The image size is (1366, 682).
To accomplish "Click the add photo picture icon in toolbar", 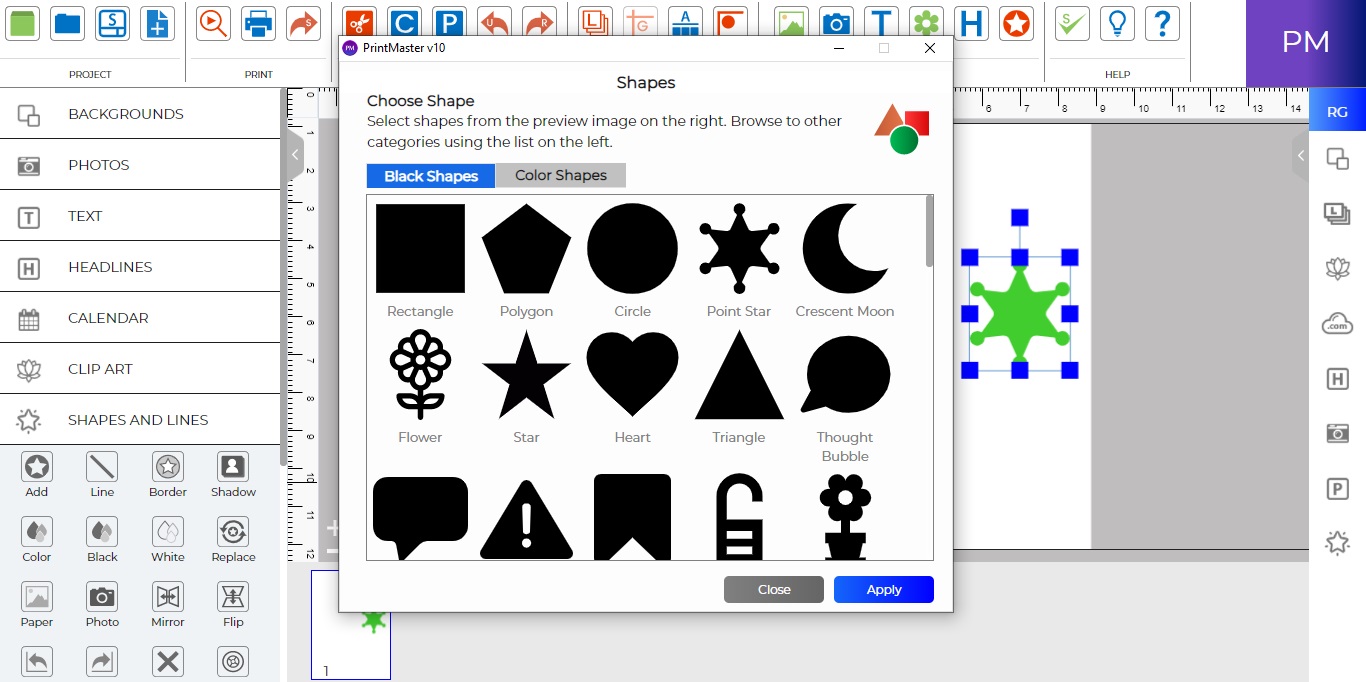I will tap(791, 23).
